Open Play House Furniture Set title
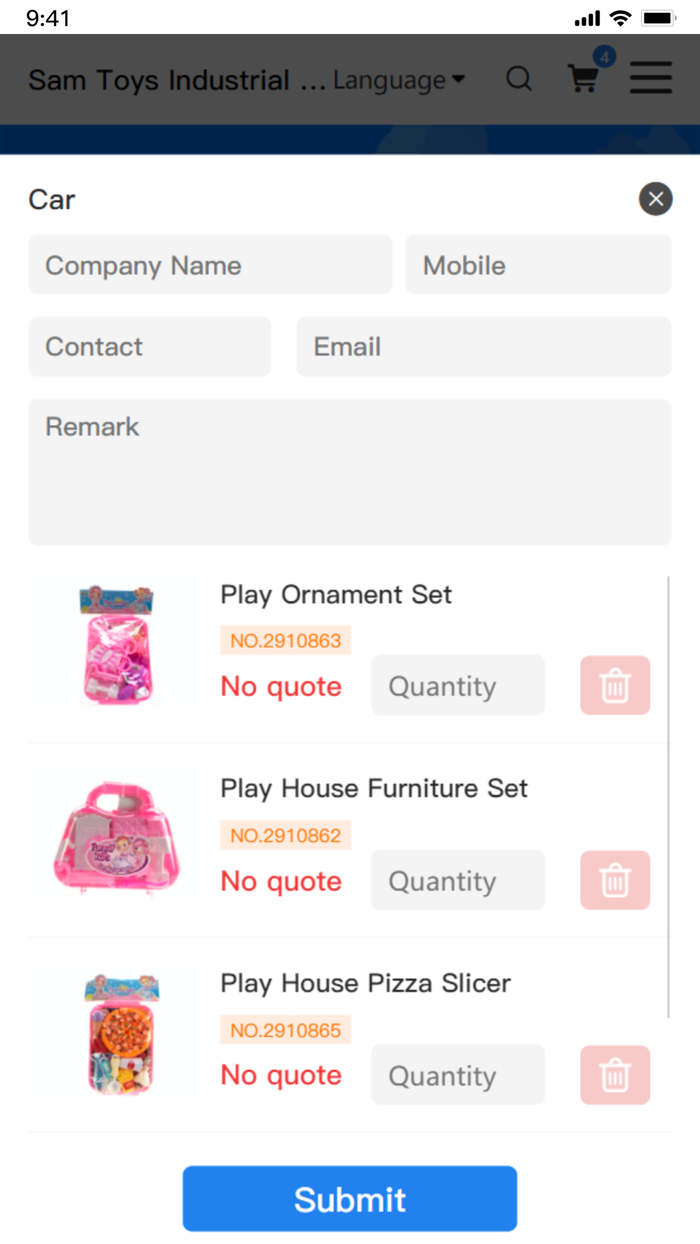 pyautogui.click(x=374, y=789)
